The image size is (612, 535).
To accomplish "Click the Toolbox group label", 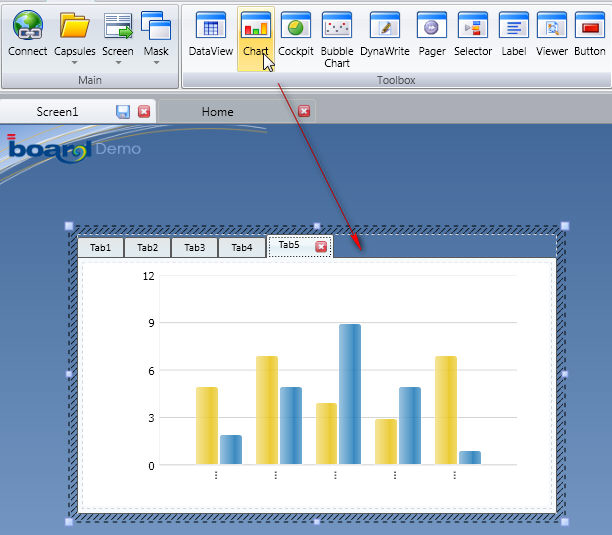I will pyautogui.click(x=396, y=80).
